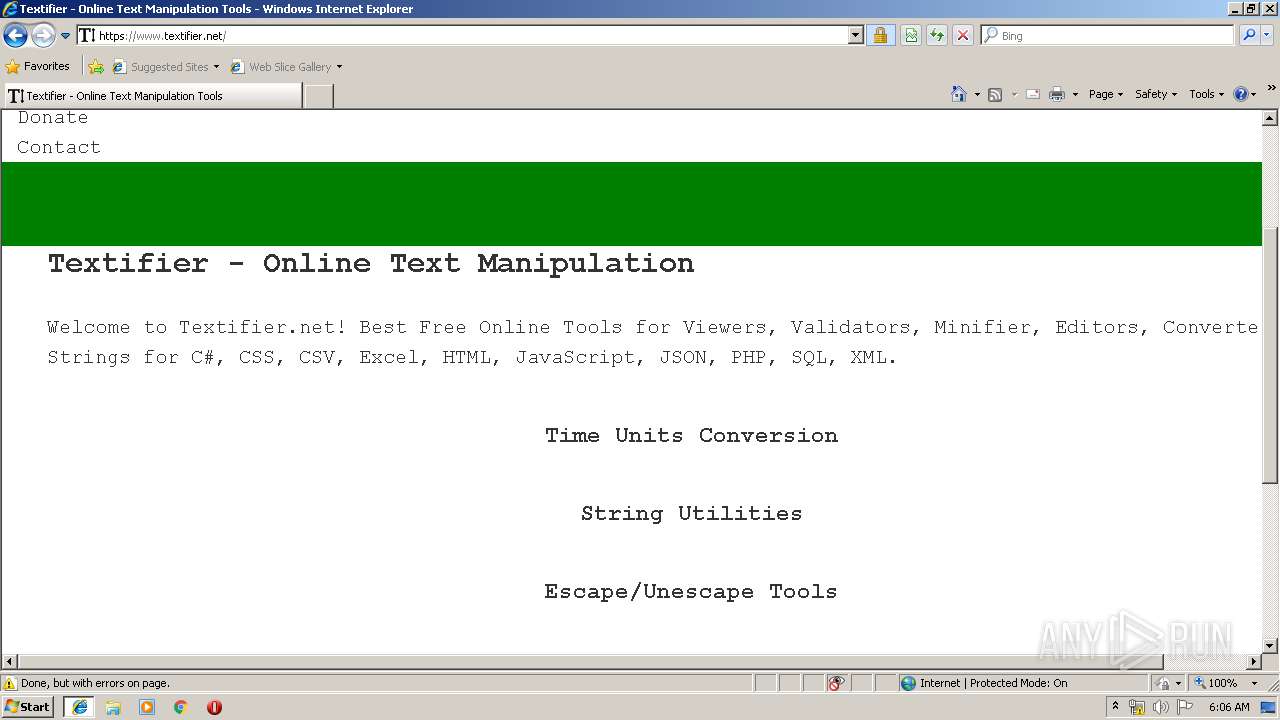This screenshot has width=1280, height=720.
Task: Expand the Print options dropdown arrow
Action: pos(1075,94)
